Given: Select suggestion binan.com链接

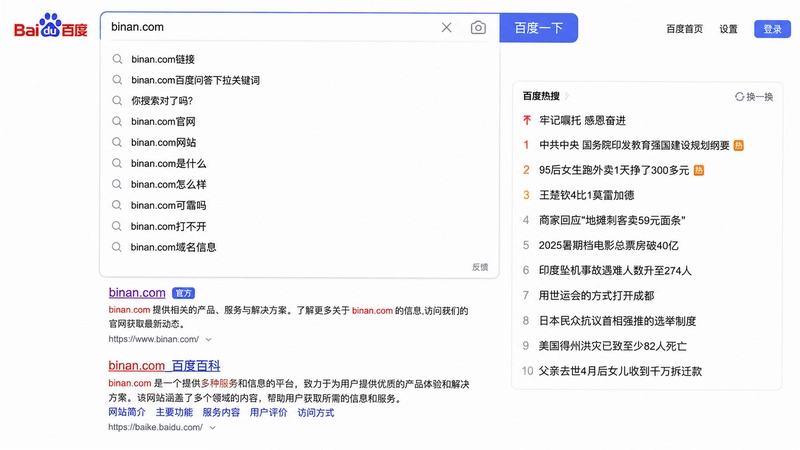Looking at the screenshot, I should click(x=163, y=59).
